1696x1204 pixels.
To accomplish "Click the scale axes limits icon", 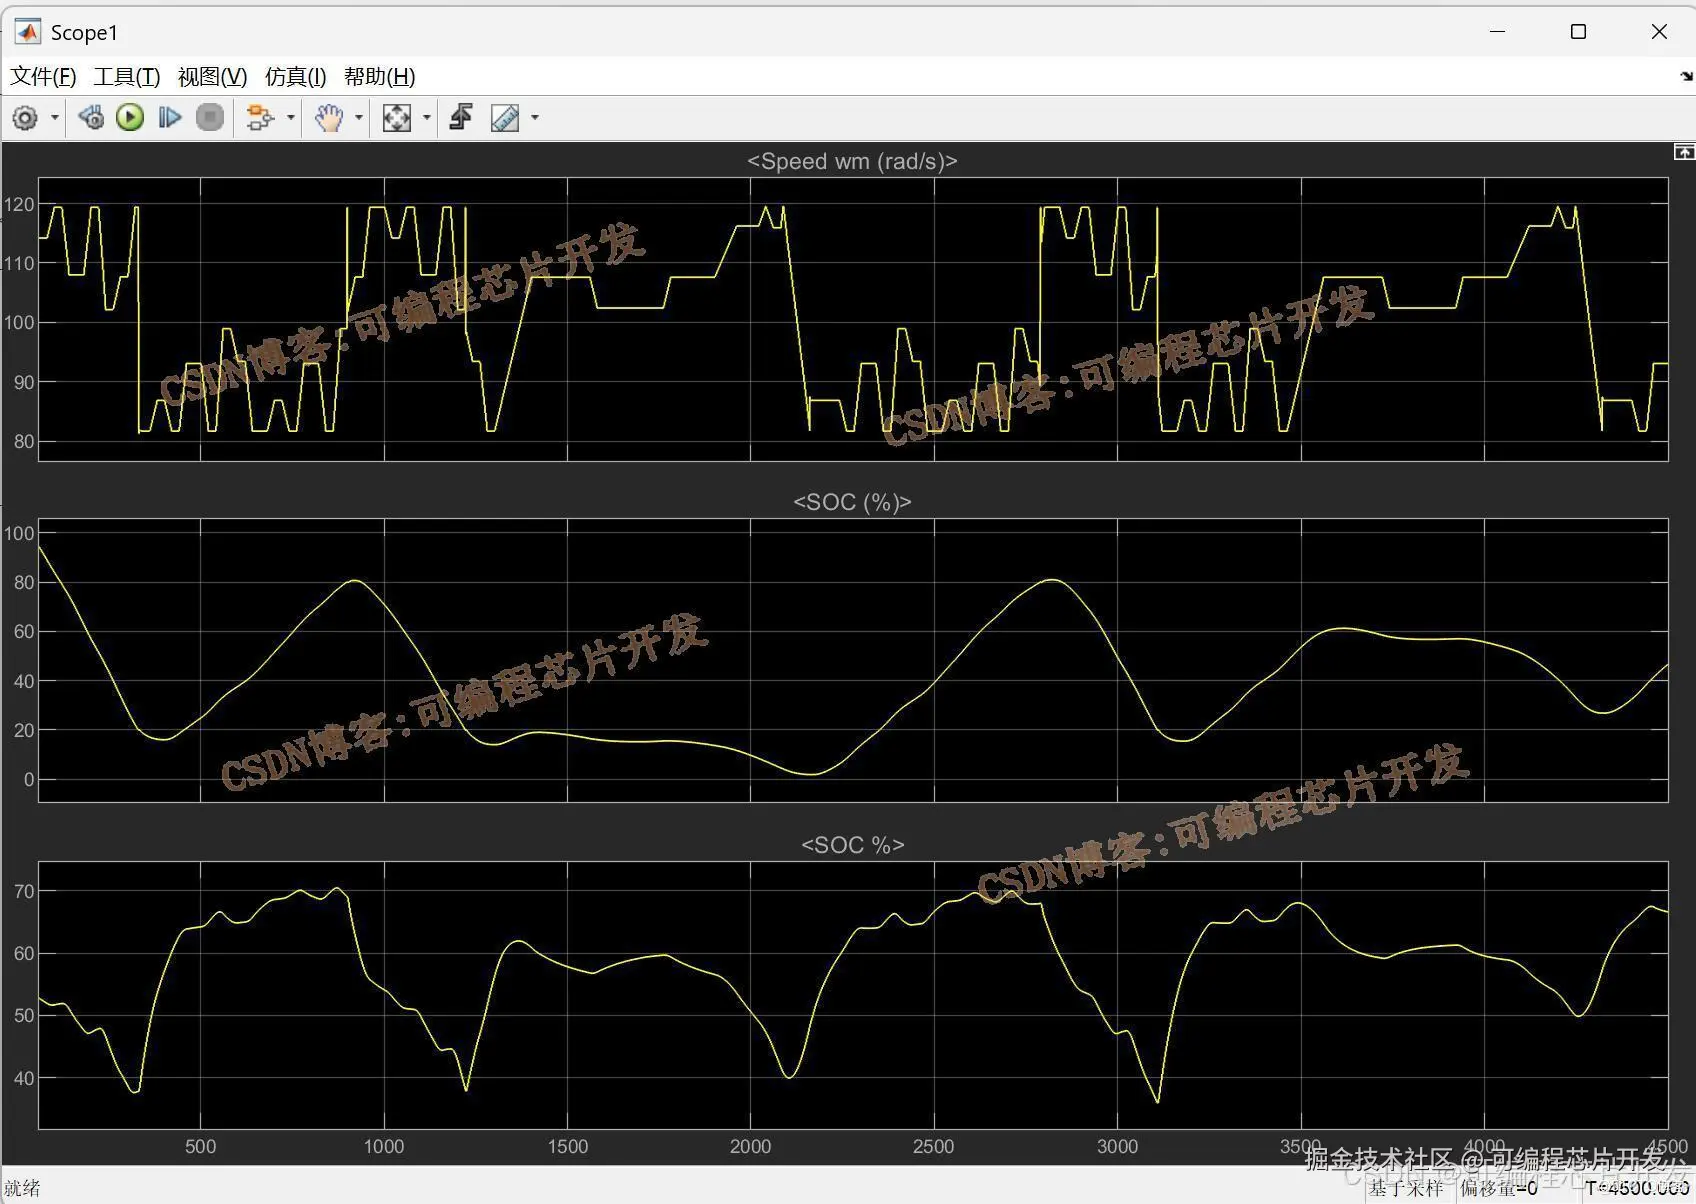I will click(x=397, y=118).
